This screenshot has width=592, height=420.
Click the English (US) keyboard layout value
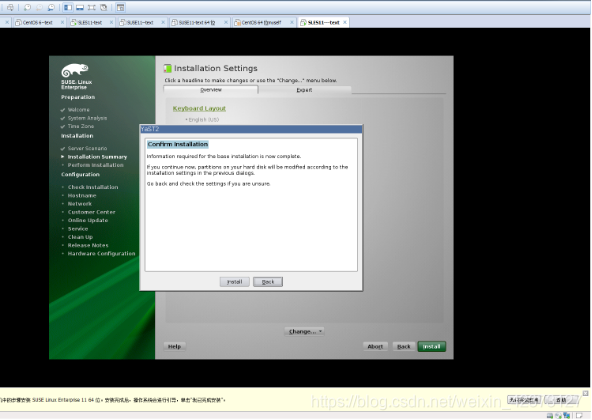(204, 119)
